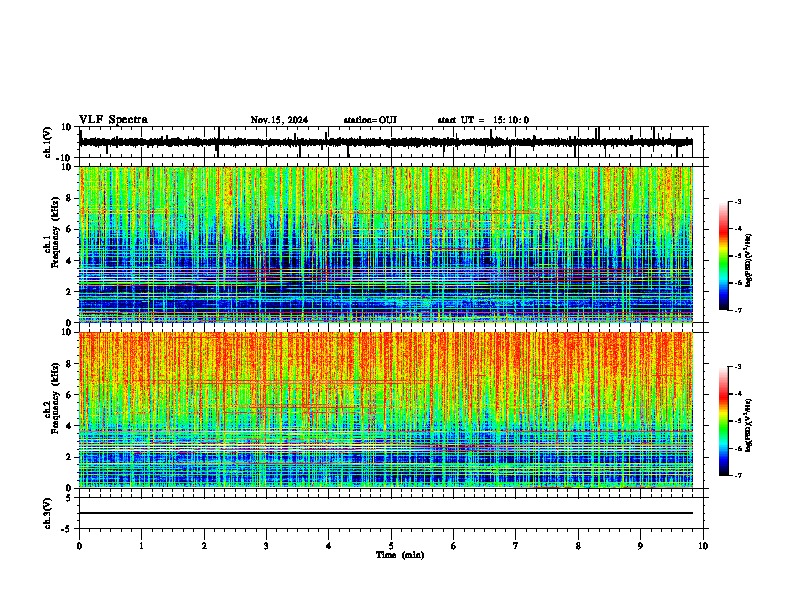Click the ch.1 colorbar log(PSD) unit label
This screenshot has height=612, width=792.
coord(749,261)
